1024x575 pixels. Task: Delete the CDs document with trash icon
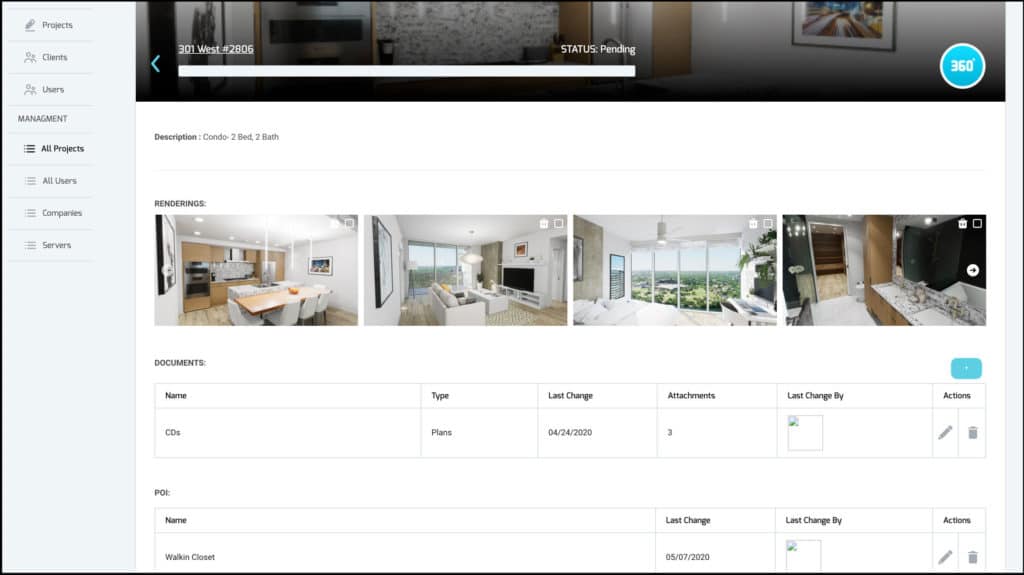click(972, 433)
